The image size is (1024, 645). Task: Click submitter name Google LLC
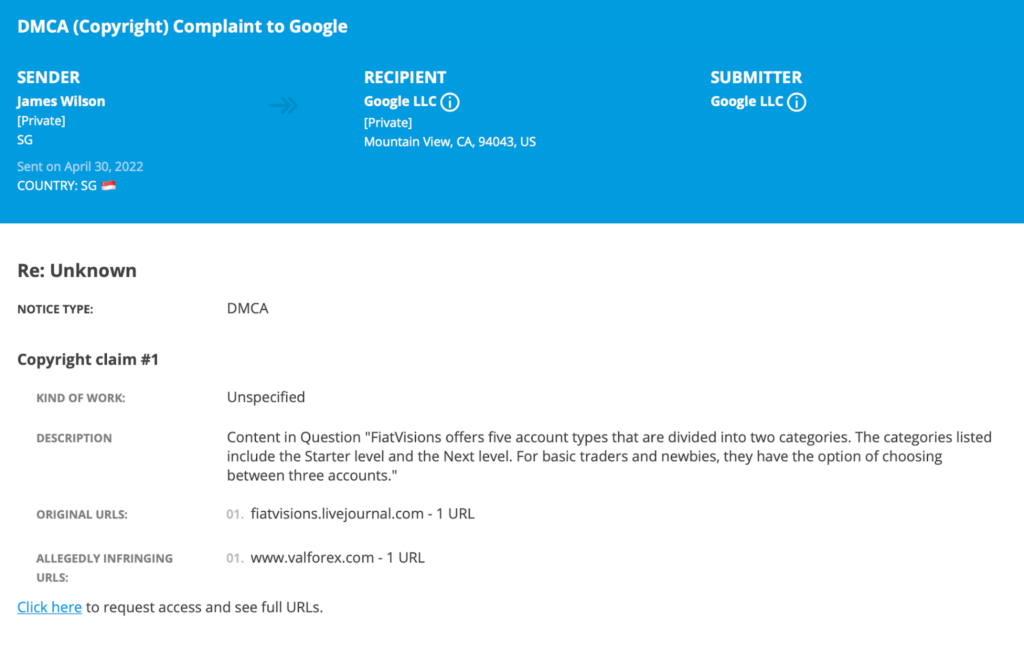click(x=746, y=101)
